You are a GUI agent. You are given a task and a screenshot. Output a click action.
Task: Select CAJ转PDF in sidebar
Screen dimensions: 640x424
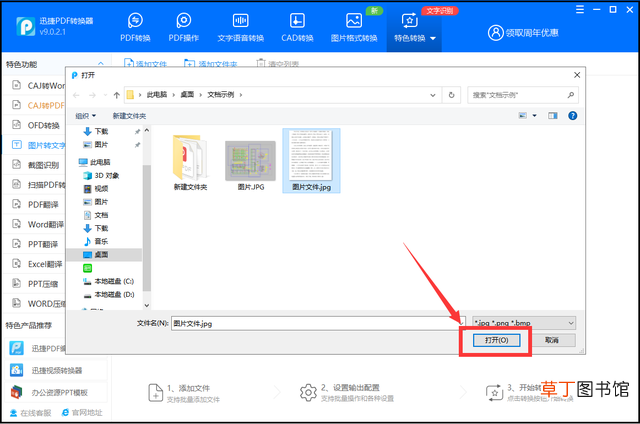click(x=39, y=105)
